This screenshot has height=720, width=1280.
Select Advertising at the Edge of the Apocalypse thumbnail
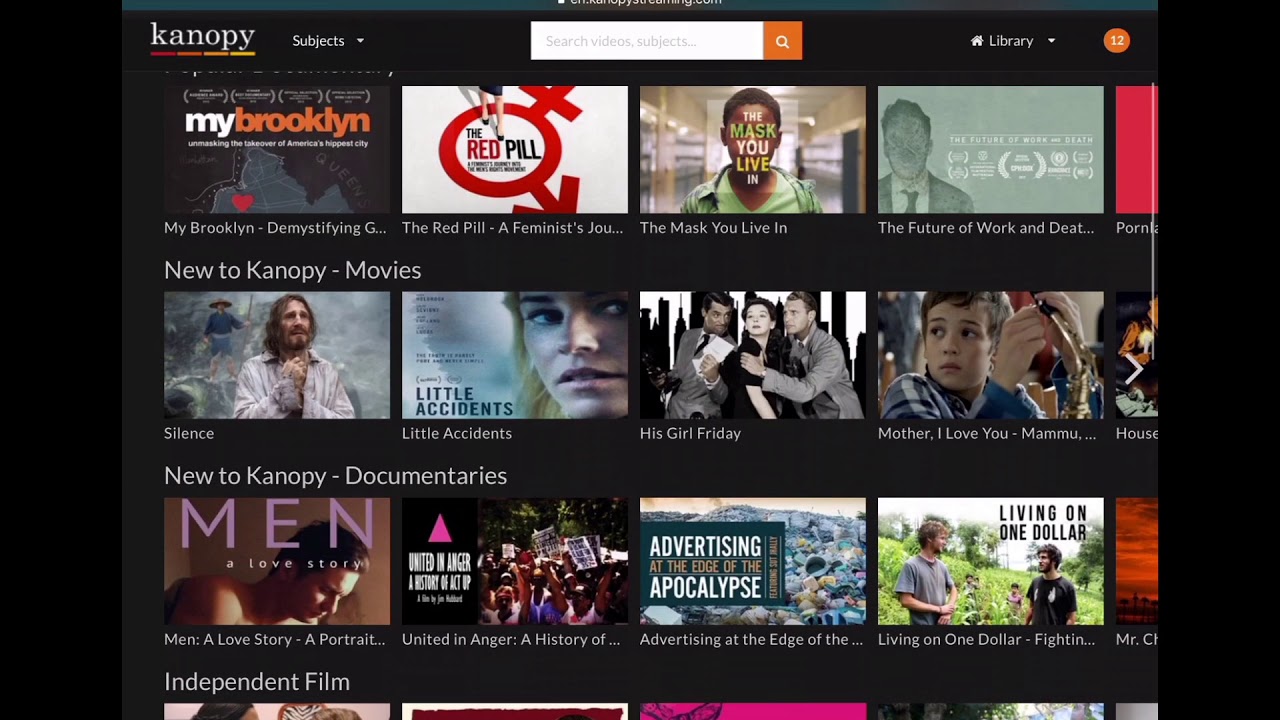pos(753,561)
